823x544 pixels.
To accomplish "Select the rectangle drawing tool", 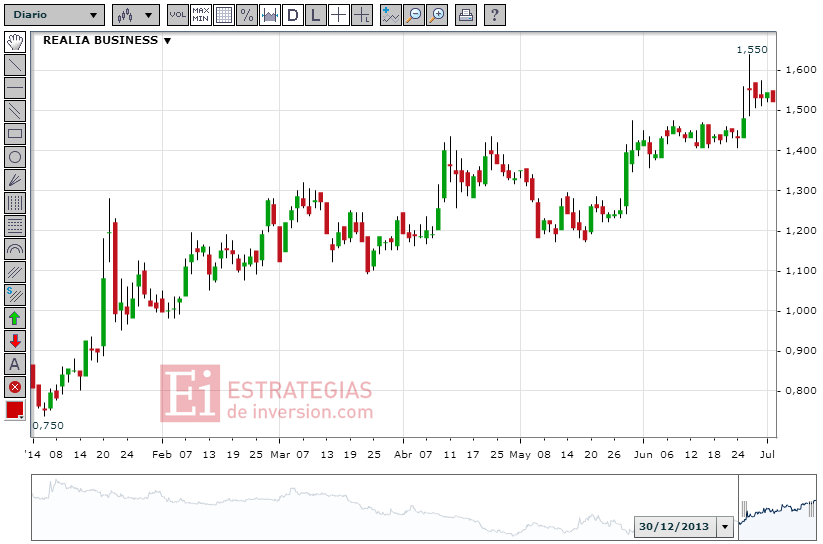I will (15, 134).
